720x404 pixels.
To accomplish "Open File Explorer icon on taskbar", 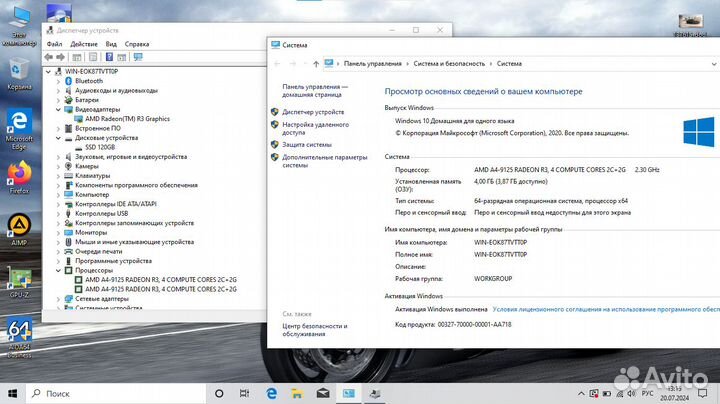I will point(297,393).
